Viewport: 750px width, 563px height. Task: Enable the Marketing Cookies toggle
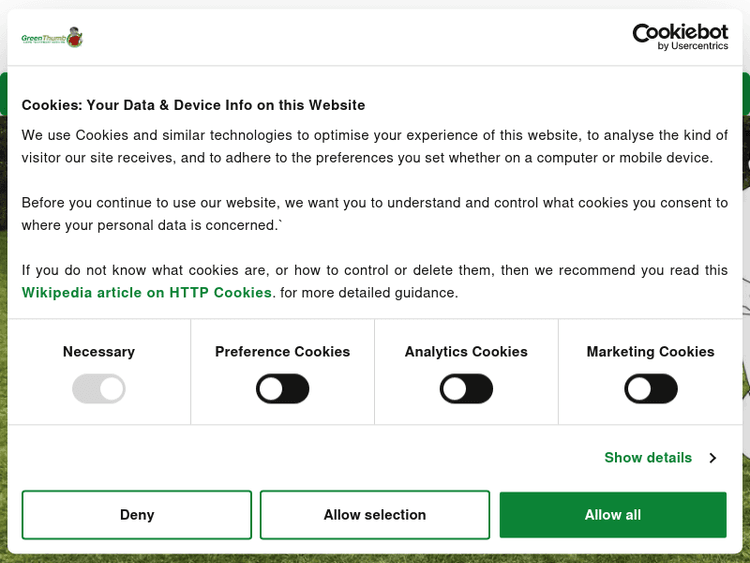point(650,389)
